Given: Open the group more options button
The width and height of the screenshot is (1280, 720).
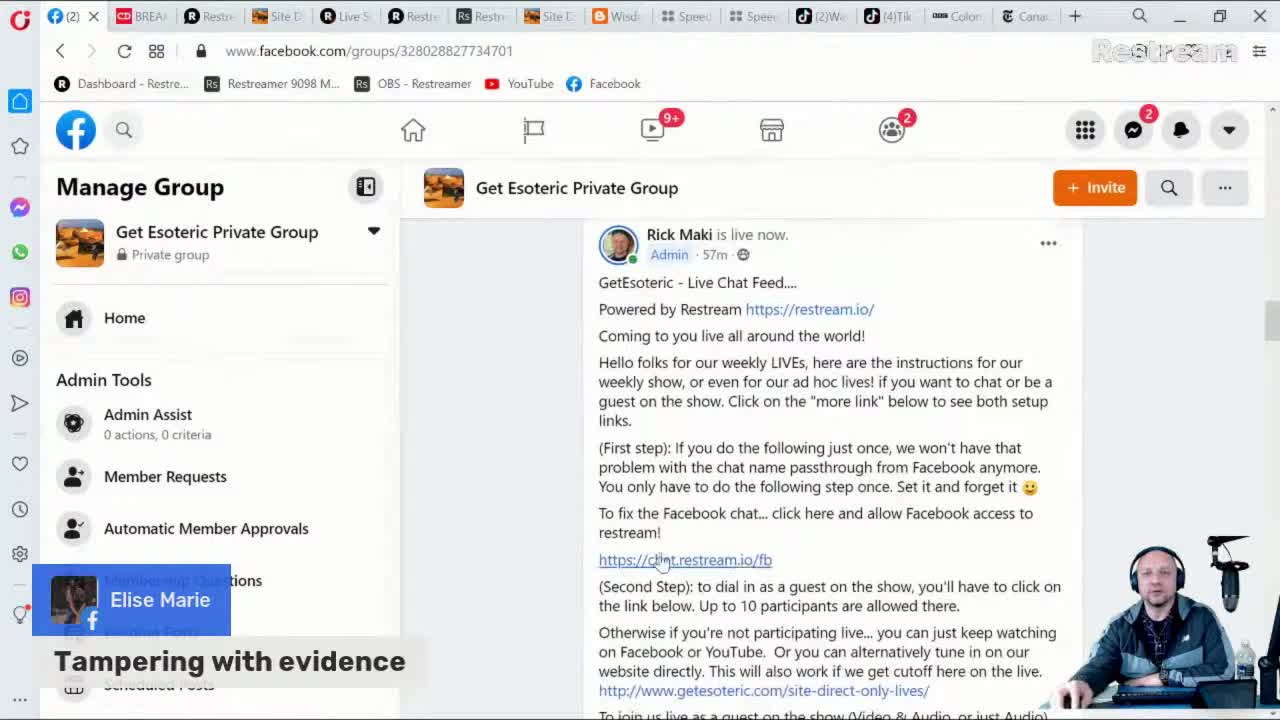Looking at the screenshot, I should (x=1225, y=187).
